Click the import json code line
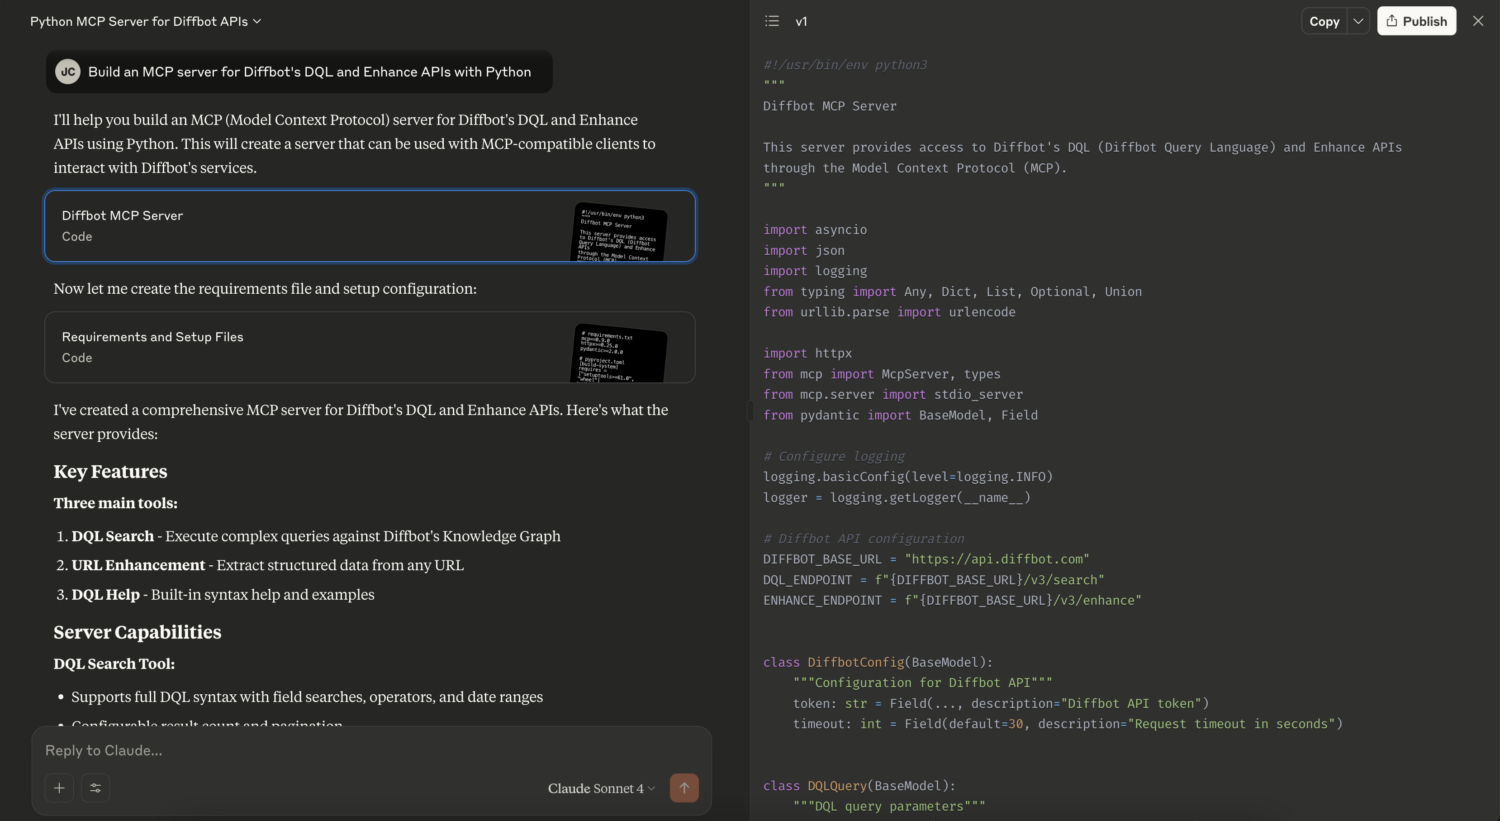Image resolution: width=1500 pixels, height=821 pixels. [804, 251]
